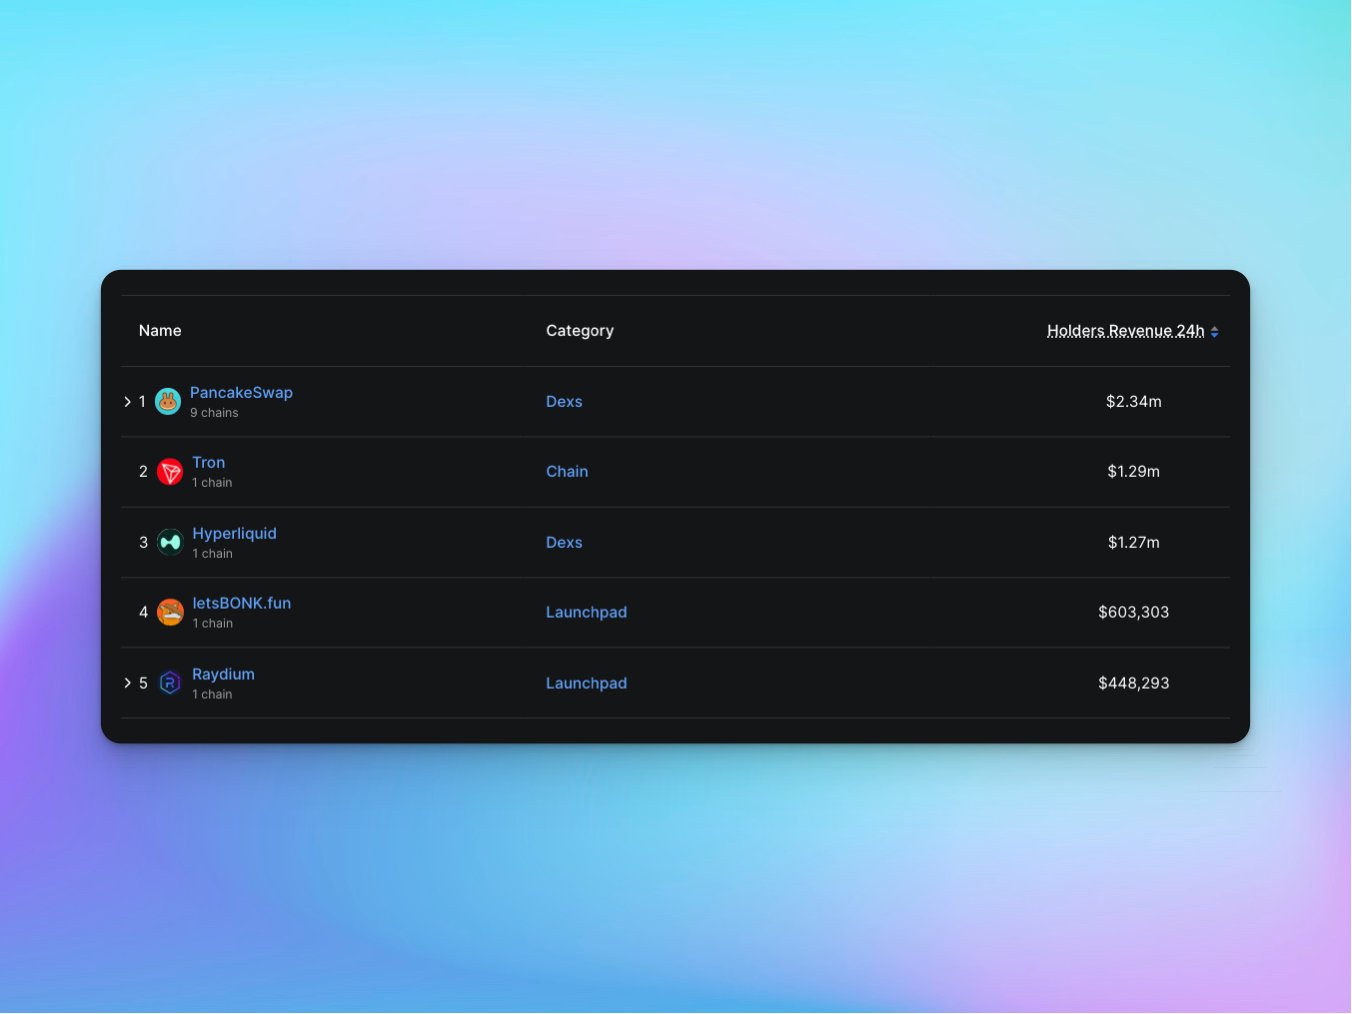Click the red Tron logo icon
This screenshot has width=1352, height=1014.
[x=170, y=472]
